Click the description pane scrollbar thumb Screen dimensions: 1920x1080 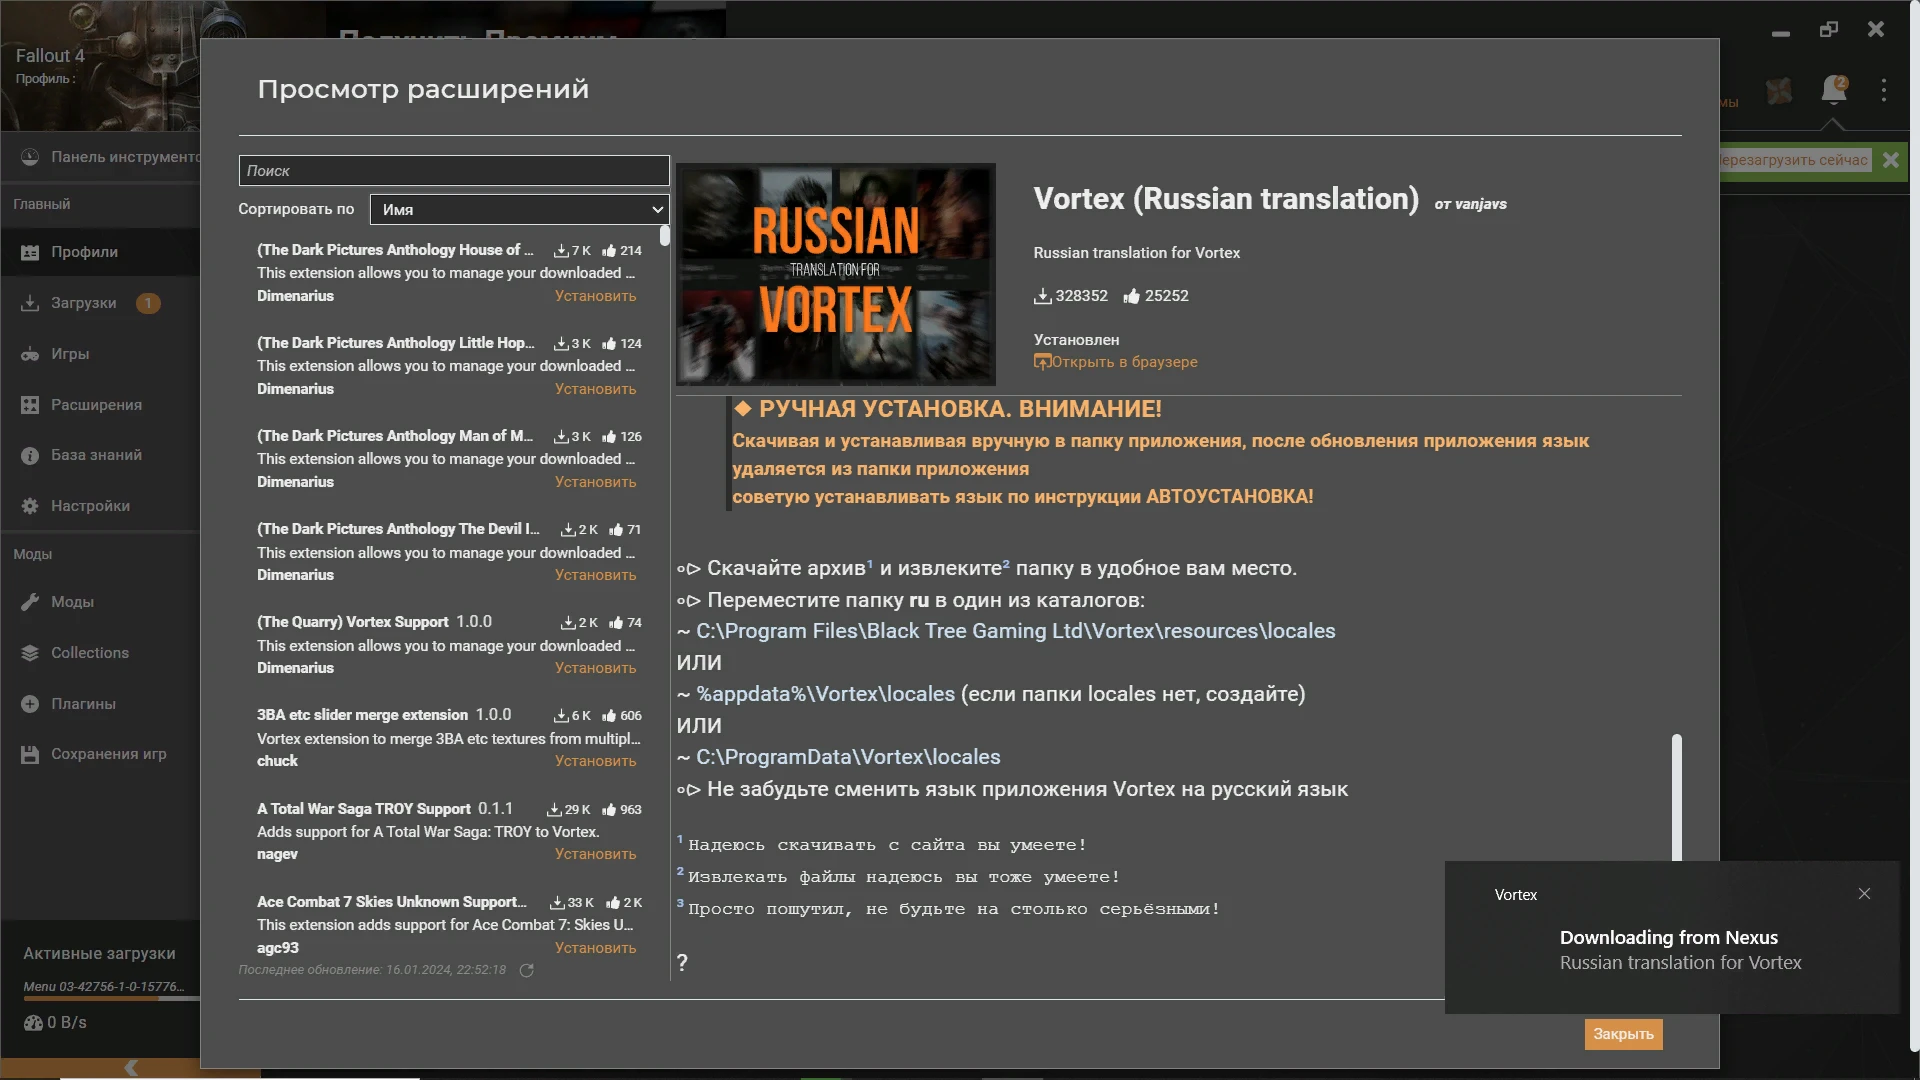[x=1676, y=797]
